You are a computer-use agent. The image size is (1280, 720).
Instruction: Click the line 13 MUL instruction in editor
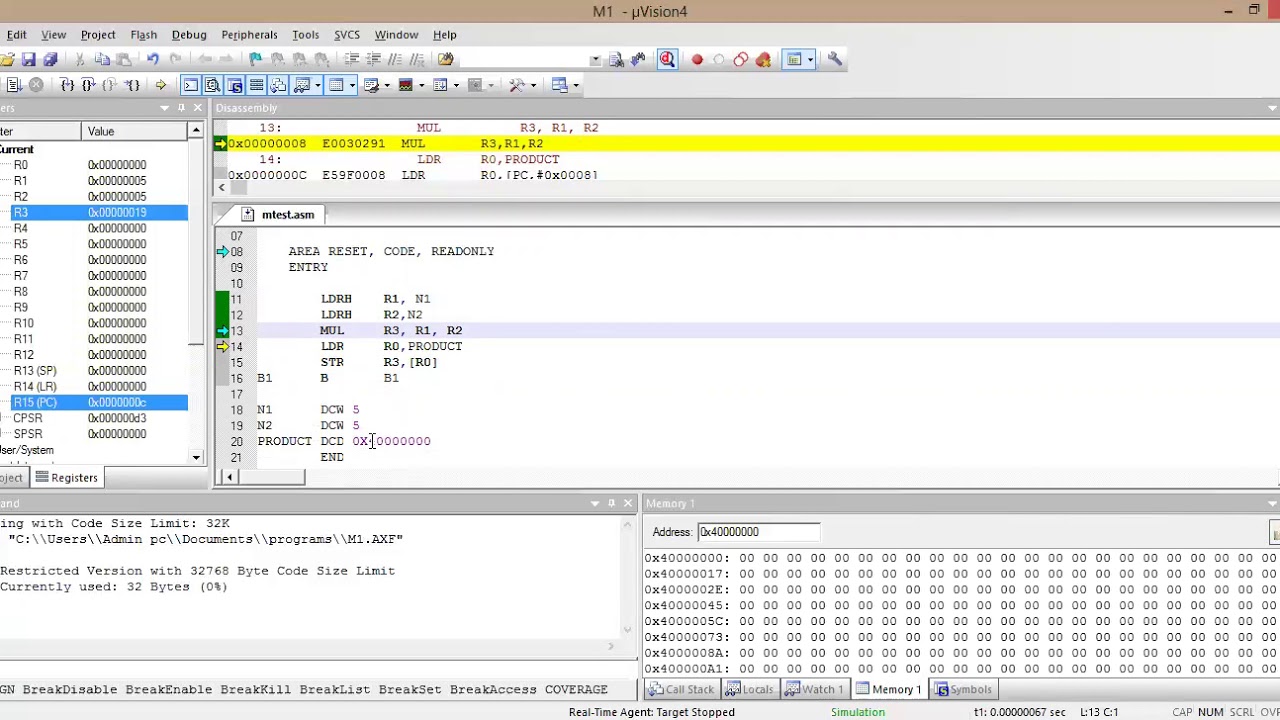(391, 330)
